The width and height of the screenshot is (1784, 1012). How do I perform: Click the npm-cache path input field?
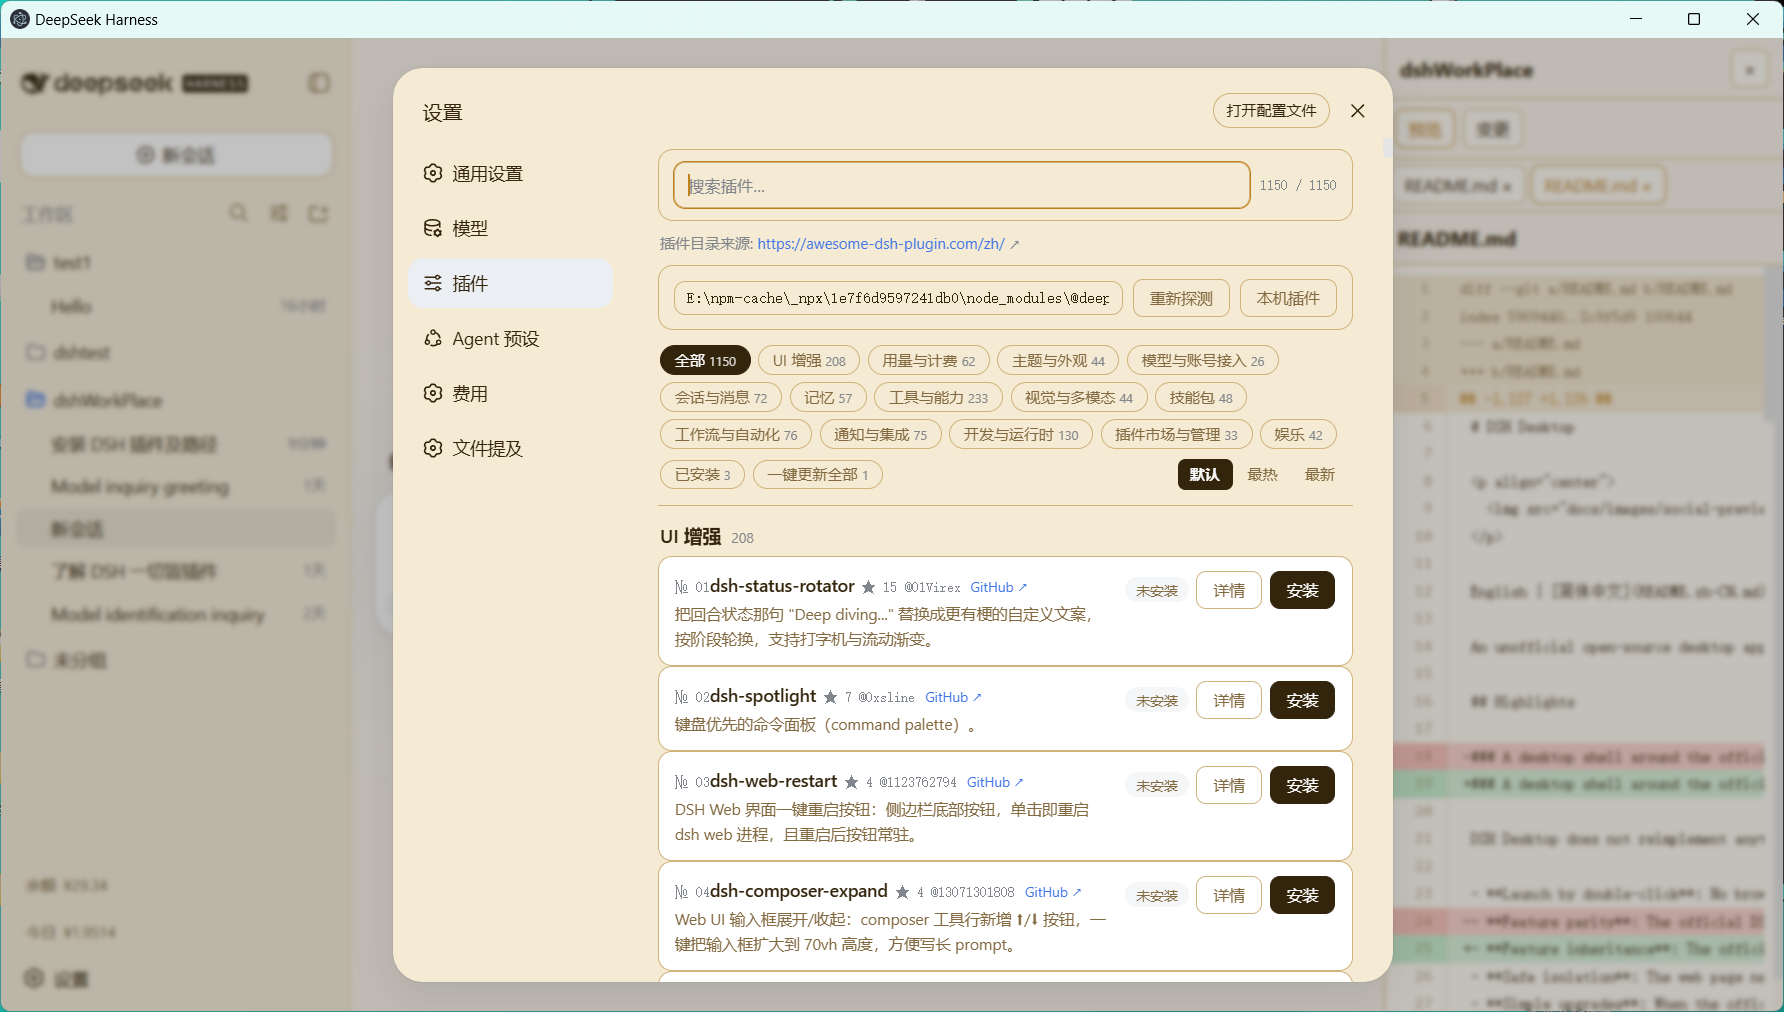click(897, 298)
